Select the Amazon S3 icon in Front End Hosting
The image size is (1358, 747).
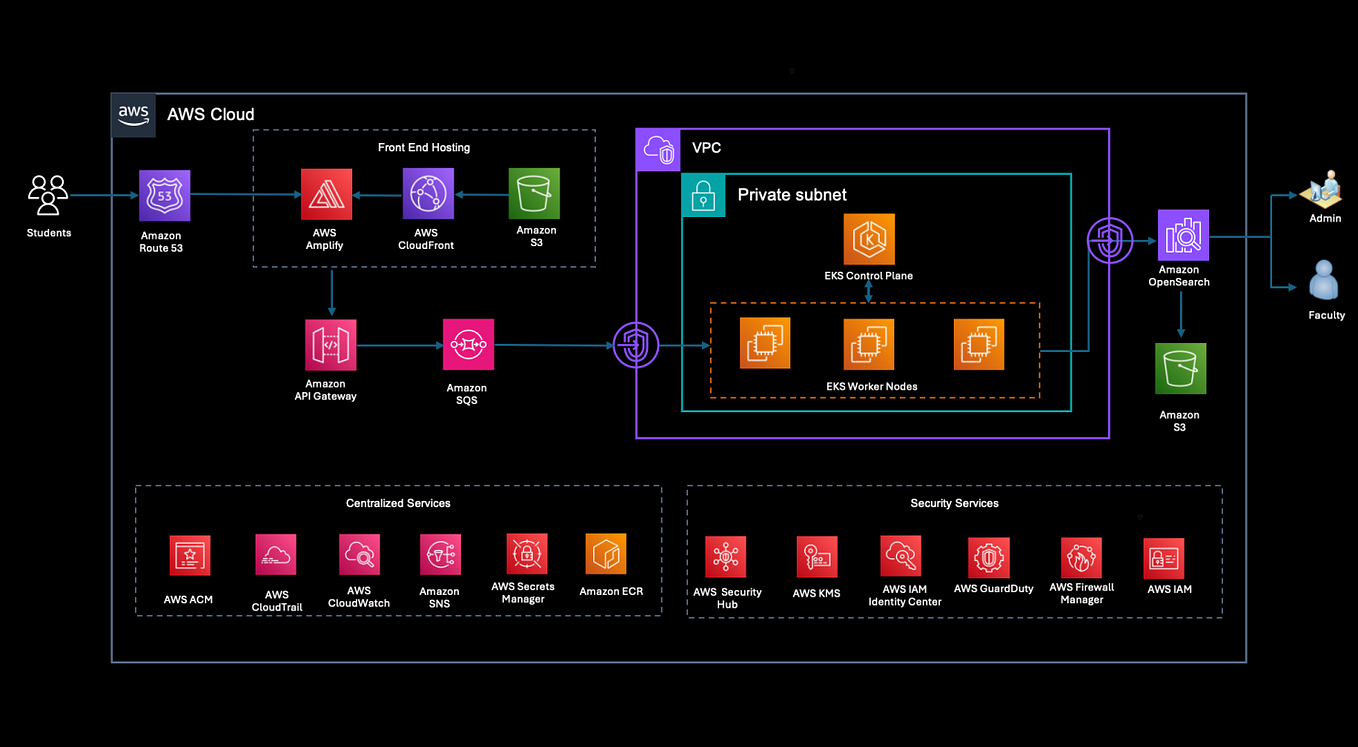[x=535, y=193]
